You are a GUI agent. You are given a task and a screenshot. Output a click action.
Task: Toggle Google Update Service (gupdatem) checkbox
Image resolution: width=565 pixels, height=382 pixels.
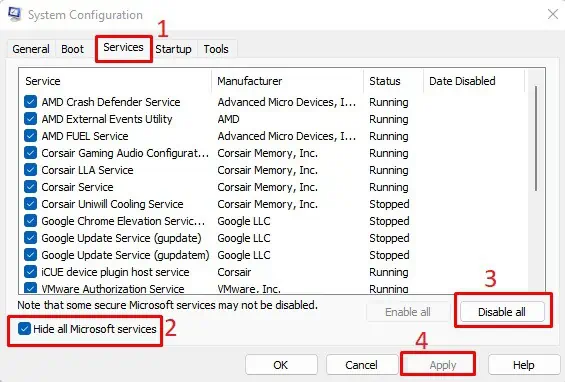click(31, 255)
